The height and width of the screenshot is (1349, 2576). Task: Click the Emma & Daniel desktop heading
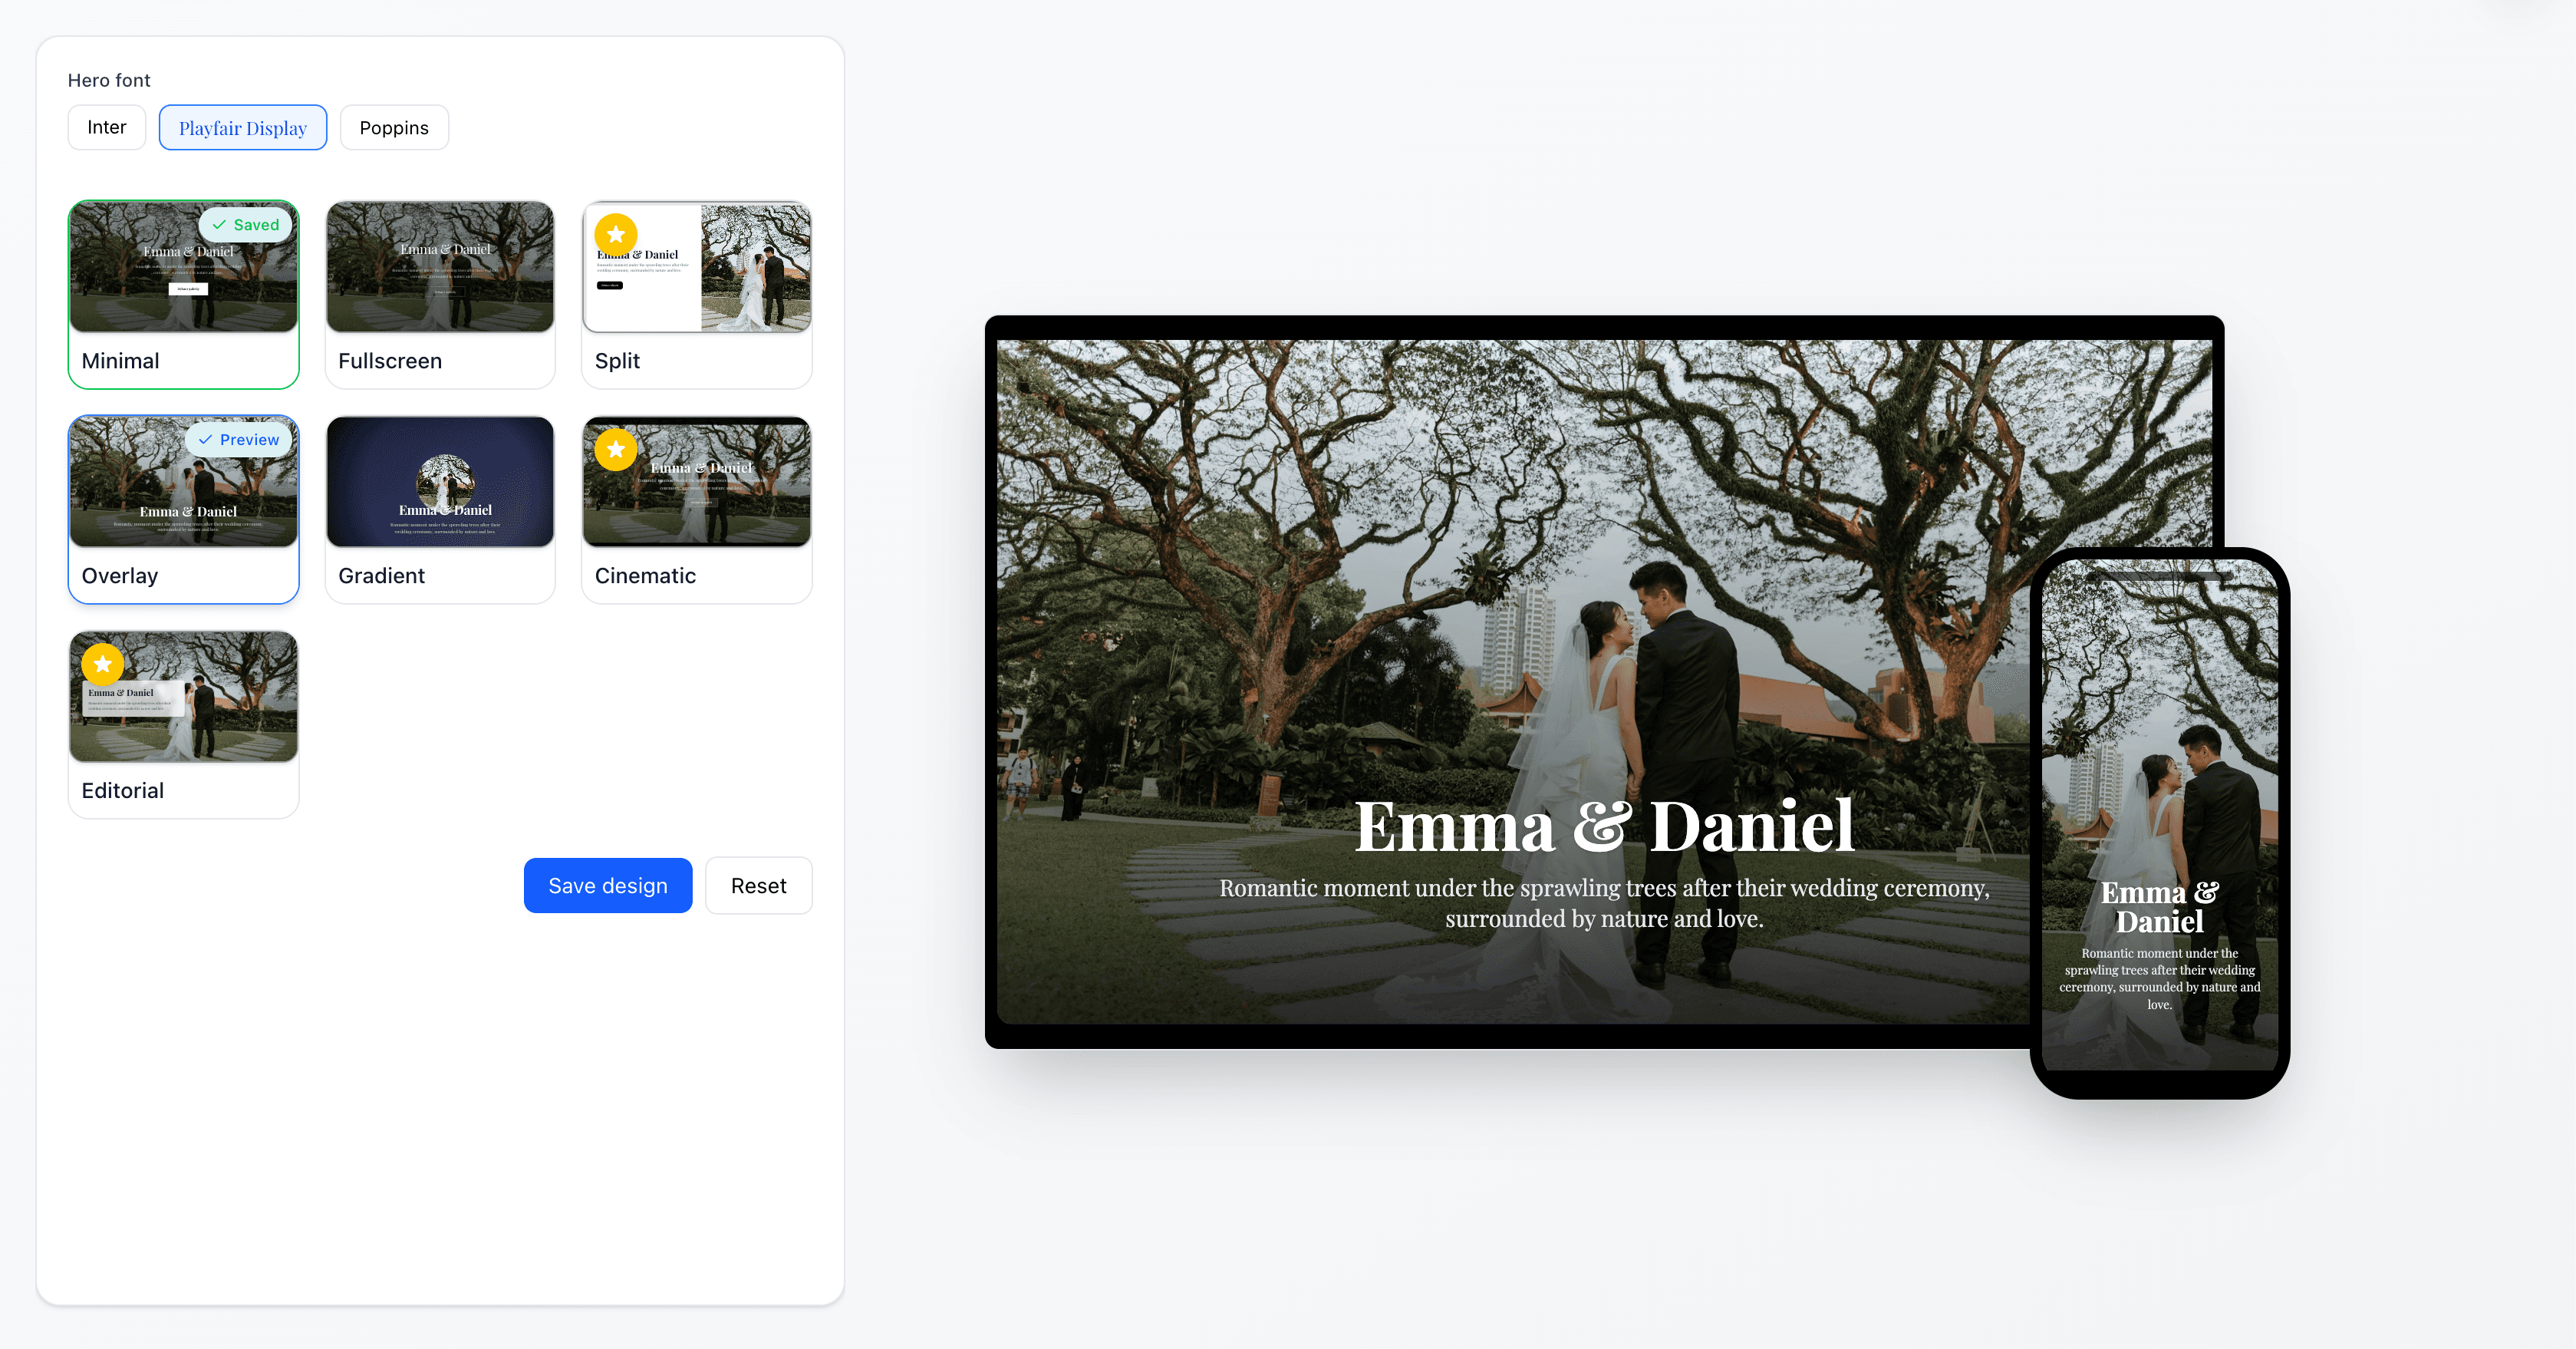point(1603,827)
